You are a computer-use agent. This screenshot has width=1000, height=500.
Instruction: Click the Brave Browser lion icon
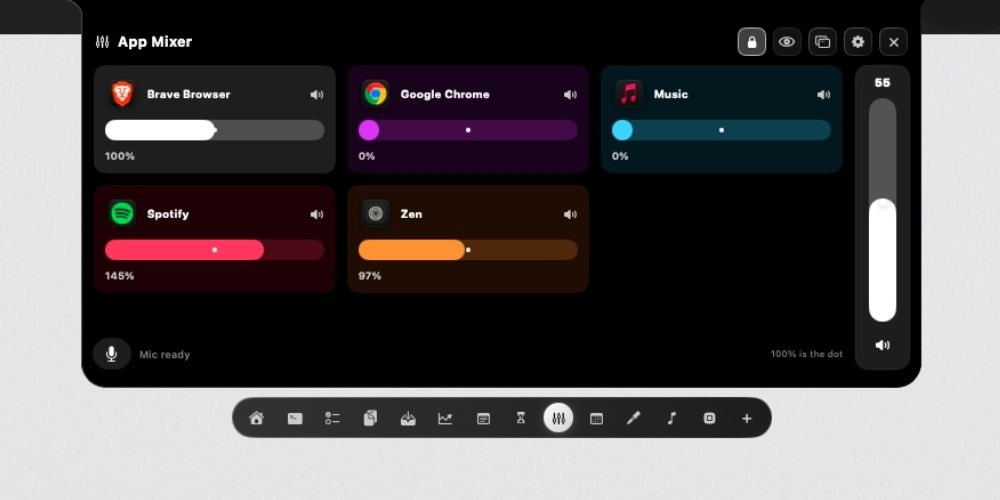pyautogui.click(x=122, y=94)
